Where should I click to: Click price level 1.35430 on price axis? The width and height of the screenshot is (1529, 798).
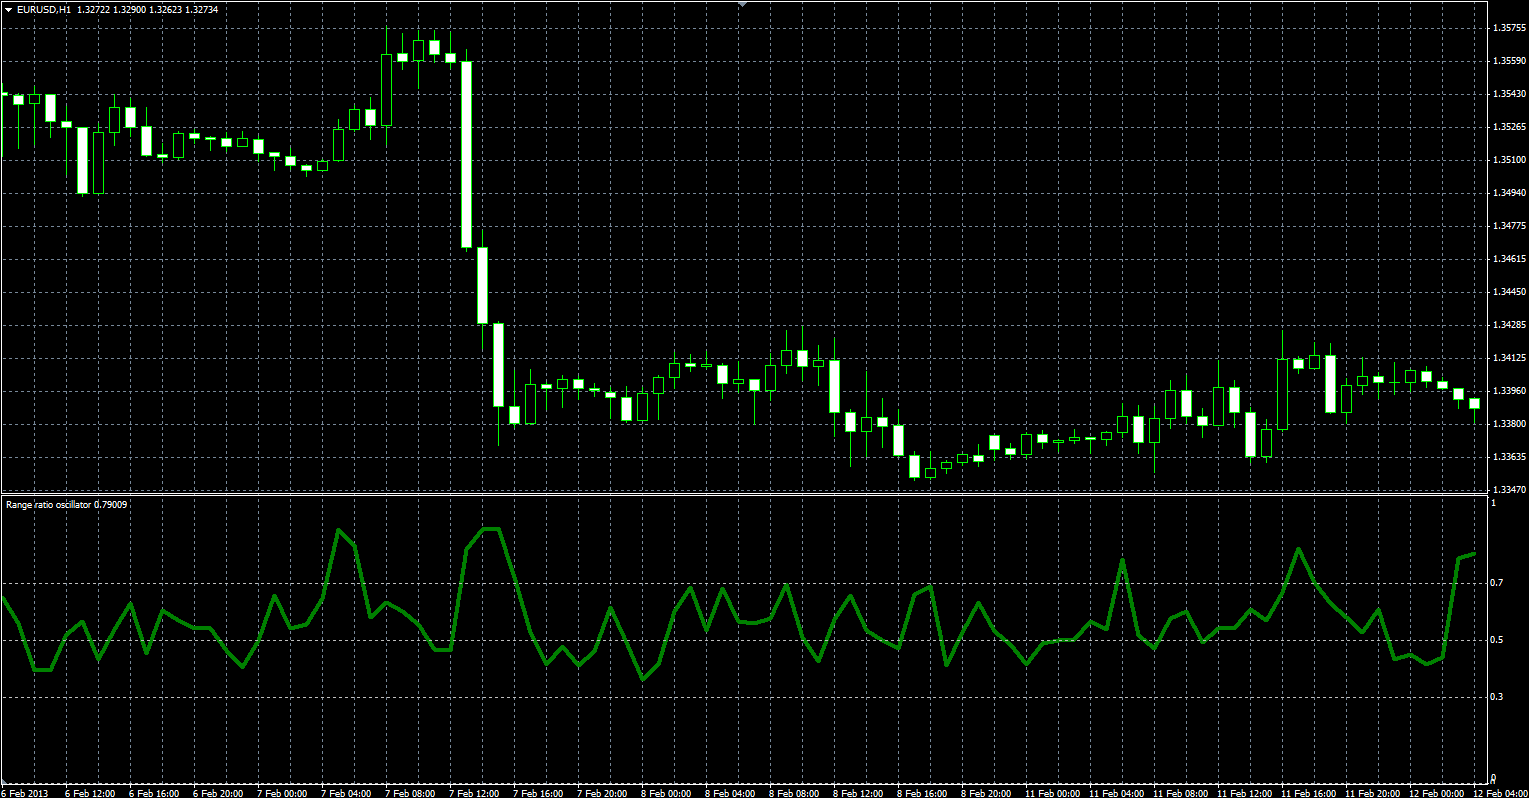pos(1508,94)
